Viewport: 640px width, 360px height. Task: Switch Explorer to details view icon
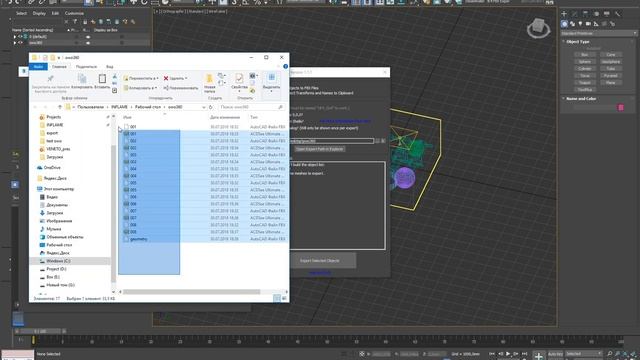pos(277,298)
